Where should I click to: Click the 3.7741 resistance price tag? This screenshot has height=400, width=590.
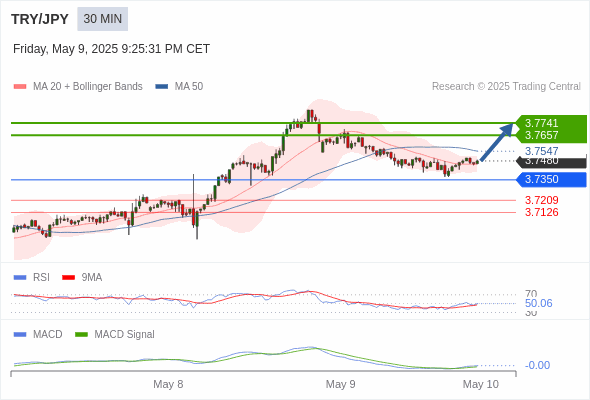[551, 123]
